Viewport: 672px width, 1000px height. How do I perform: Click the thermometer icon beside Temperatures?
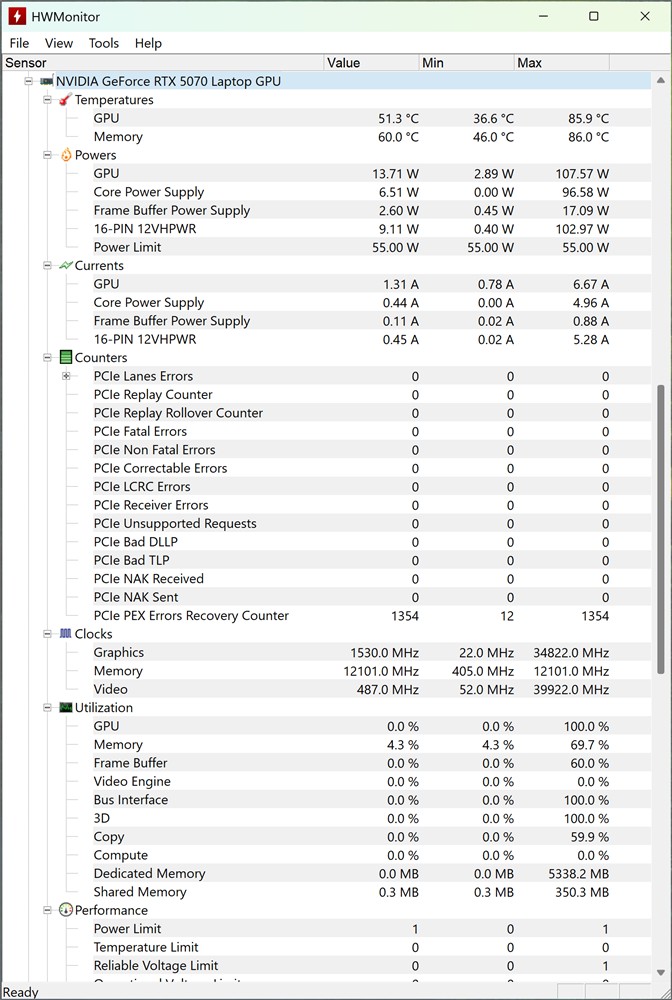pyautogui.click(x=65, y=100)
